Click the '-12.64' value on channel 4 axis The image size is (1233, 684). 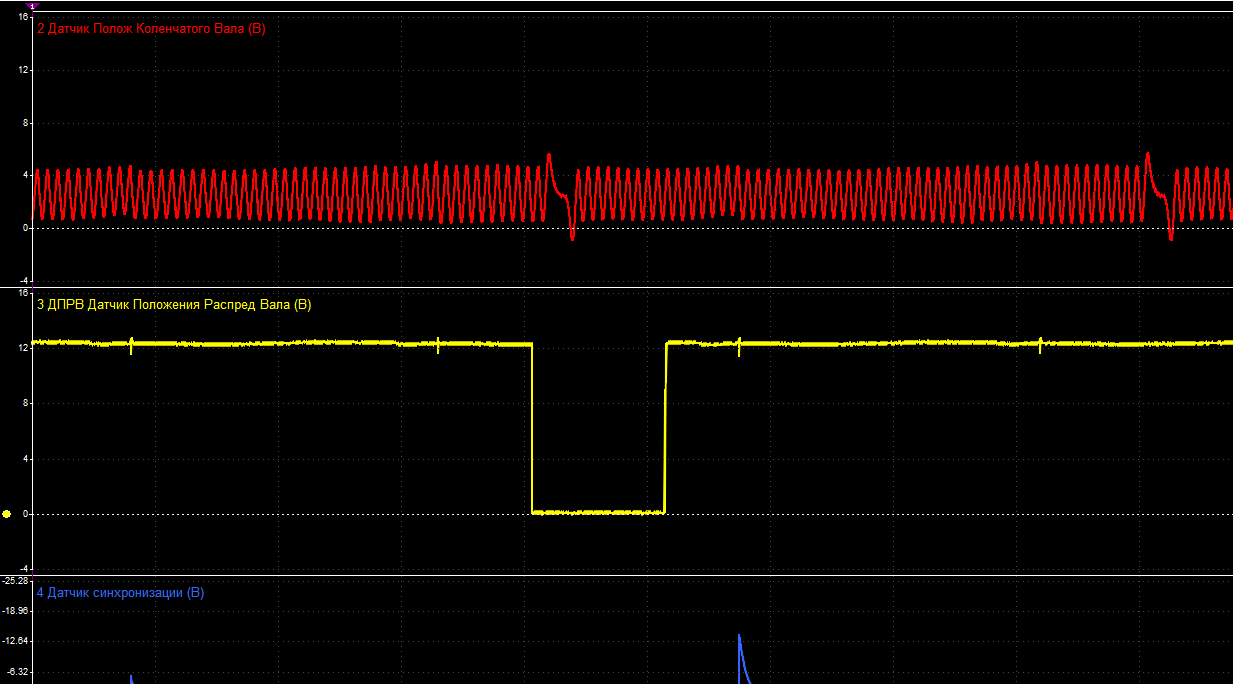coord(15,641)
